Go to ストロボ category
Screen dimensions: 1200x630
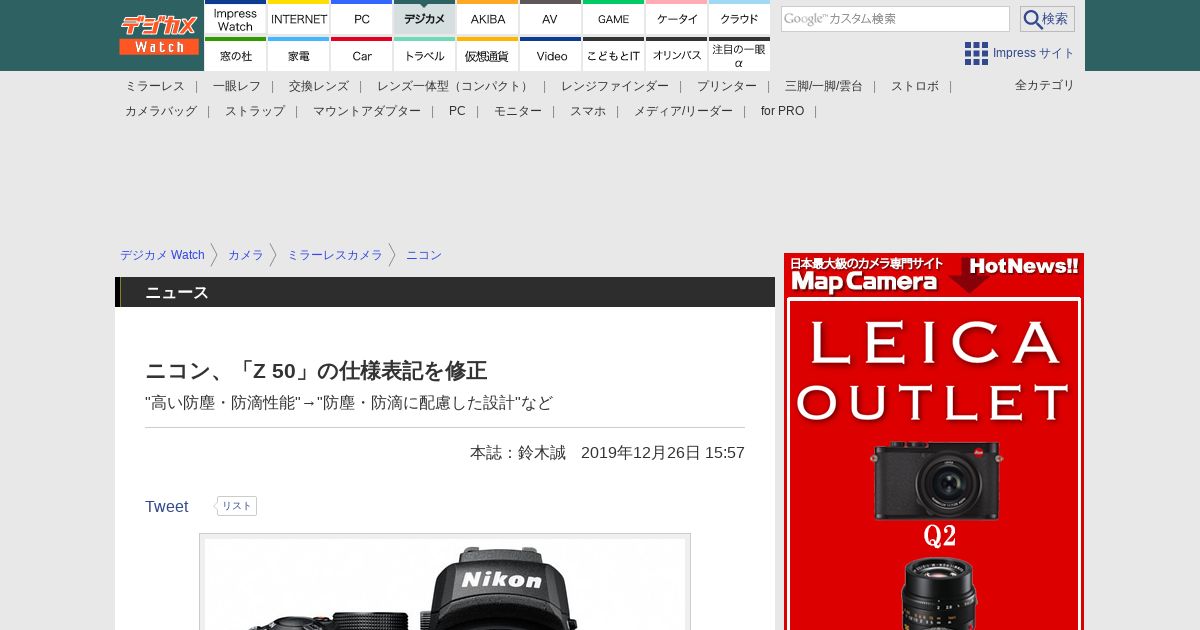(915, 86)
